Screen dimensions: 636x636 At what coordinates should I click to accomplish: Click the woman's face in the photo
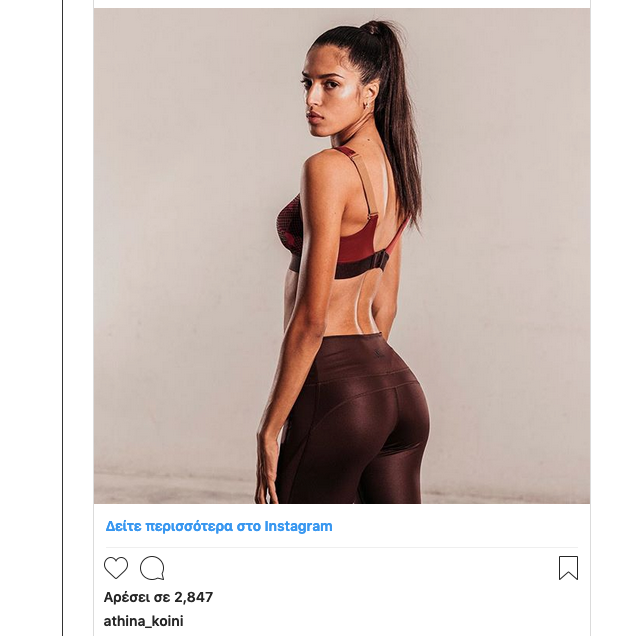tap(322, 95)
